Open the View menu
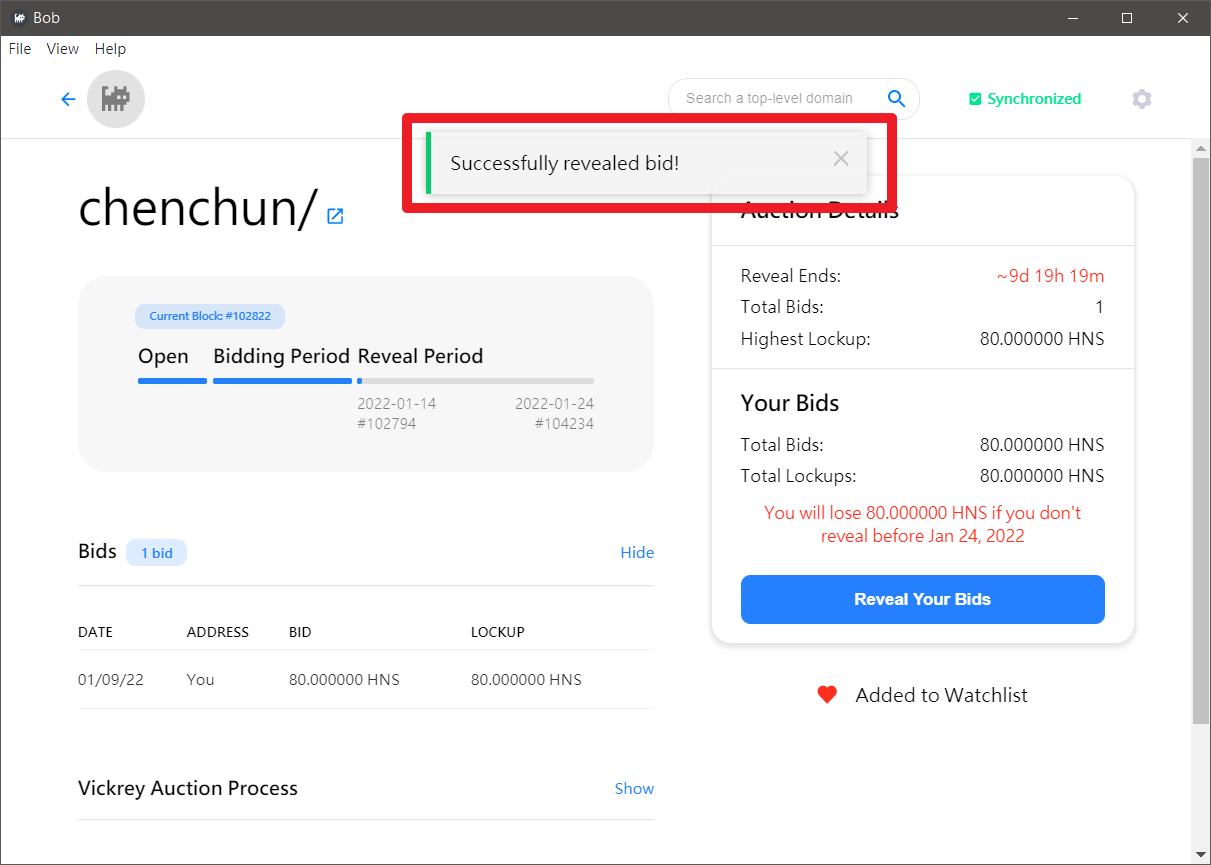The height and width of the screenshot is (865, 1211). (63, 49)
